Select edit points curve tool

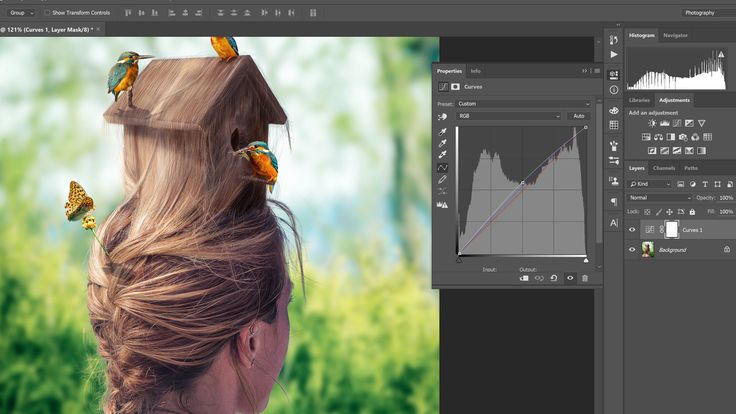click(x=442, y=168)
